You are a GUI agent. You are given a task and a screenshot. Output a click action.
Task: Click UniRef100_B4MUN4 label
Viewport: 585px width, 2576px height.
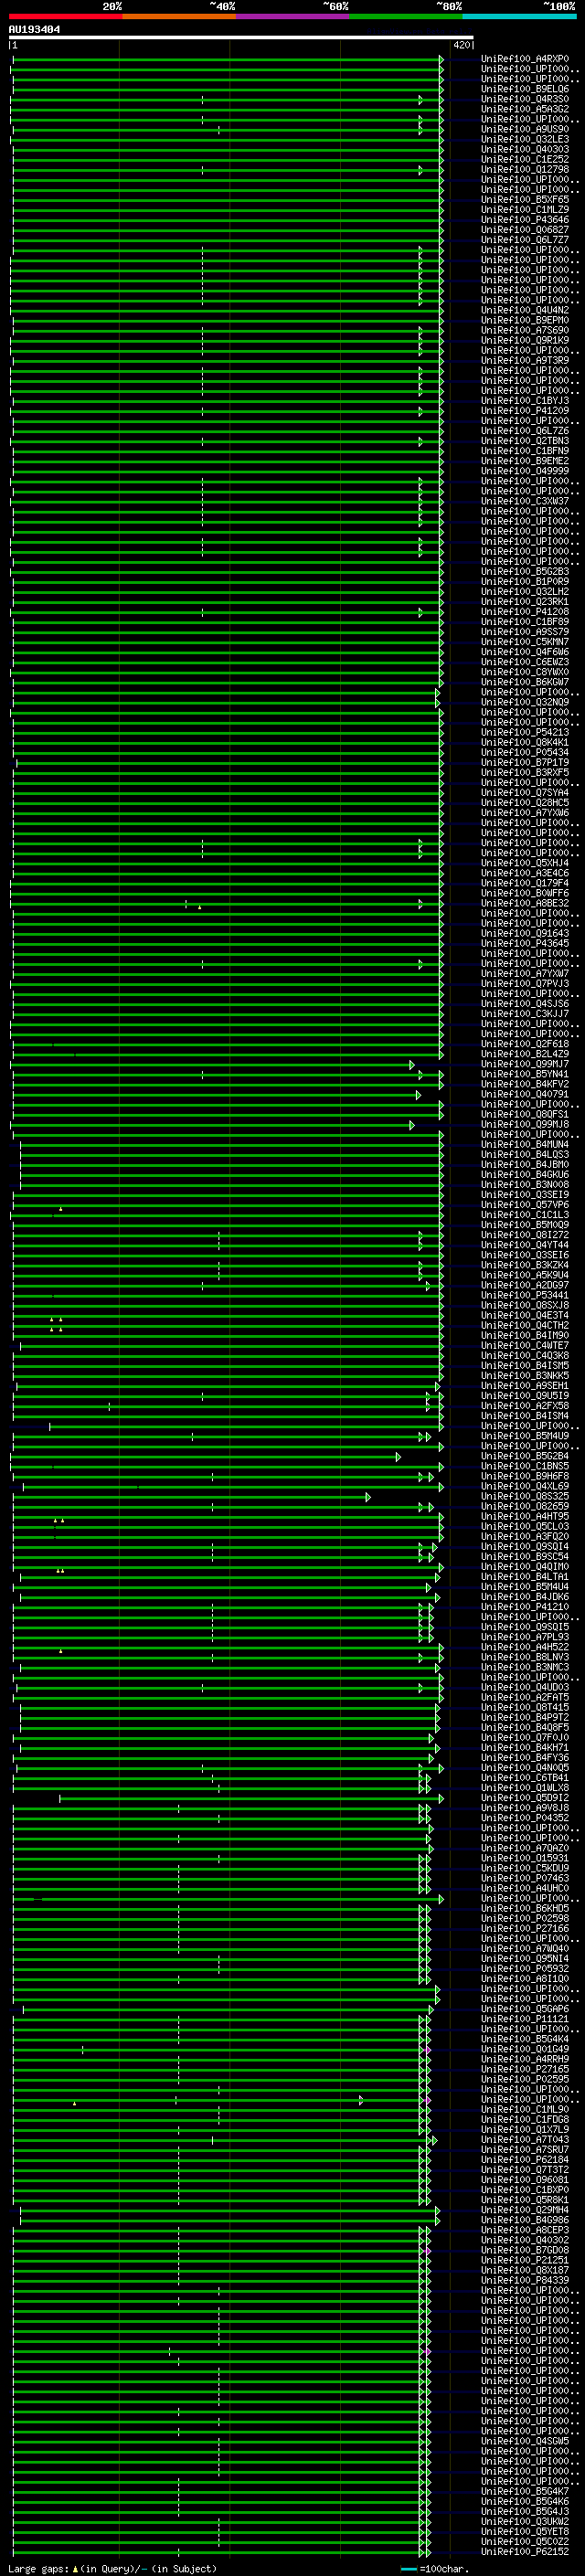click(525, 1144)
